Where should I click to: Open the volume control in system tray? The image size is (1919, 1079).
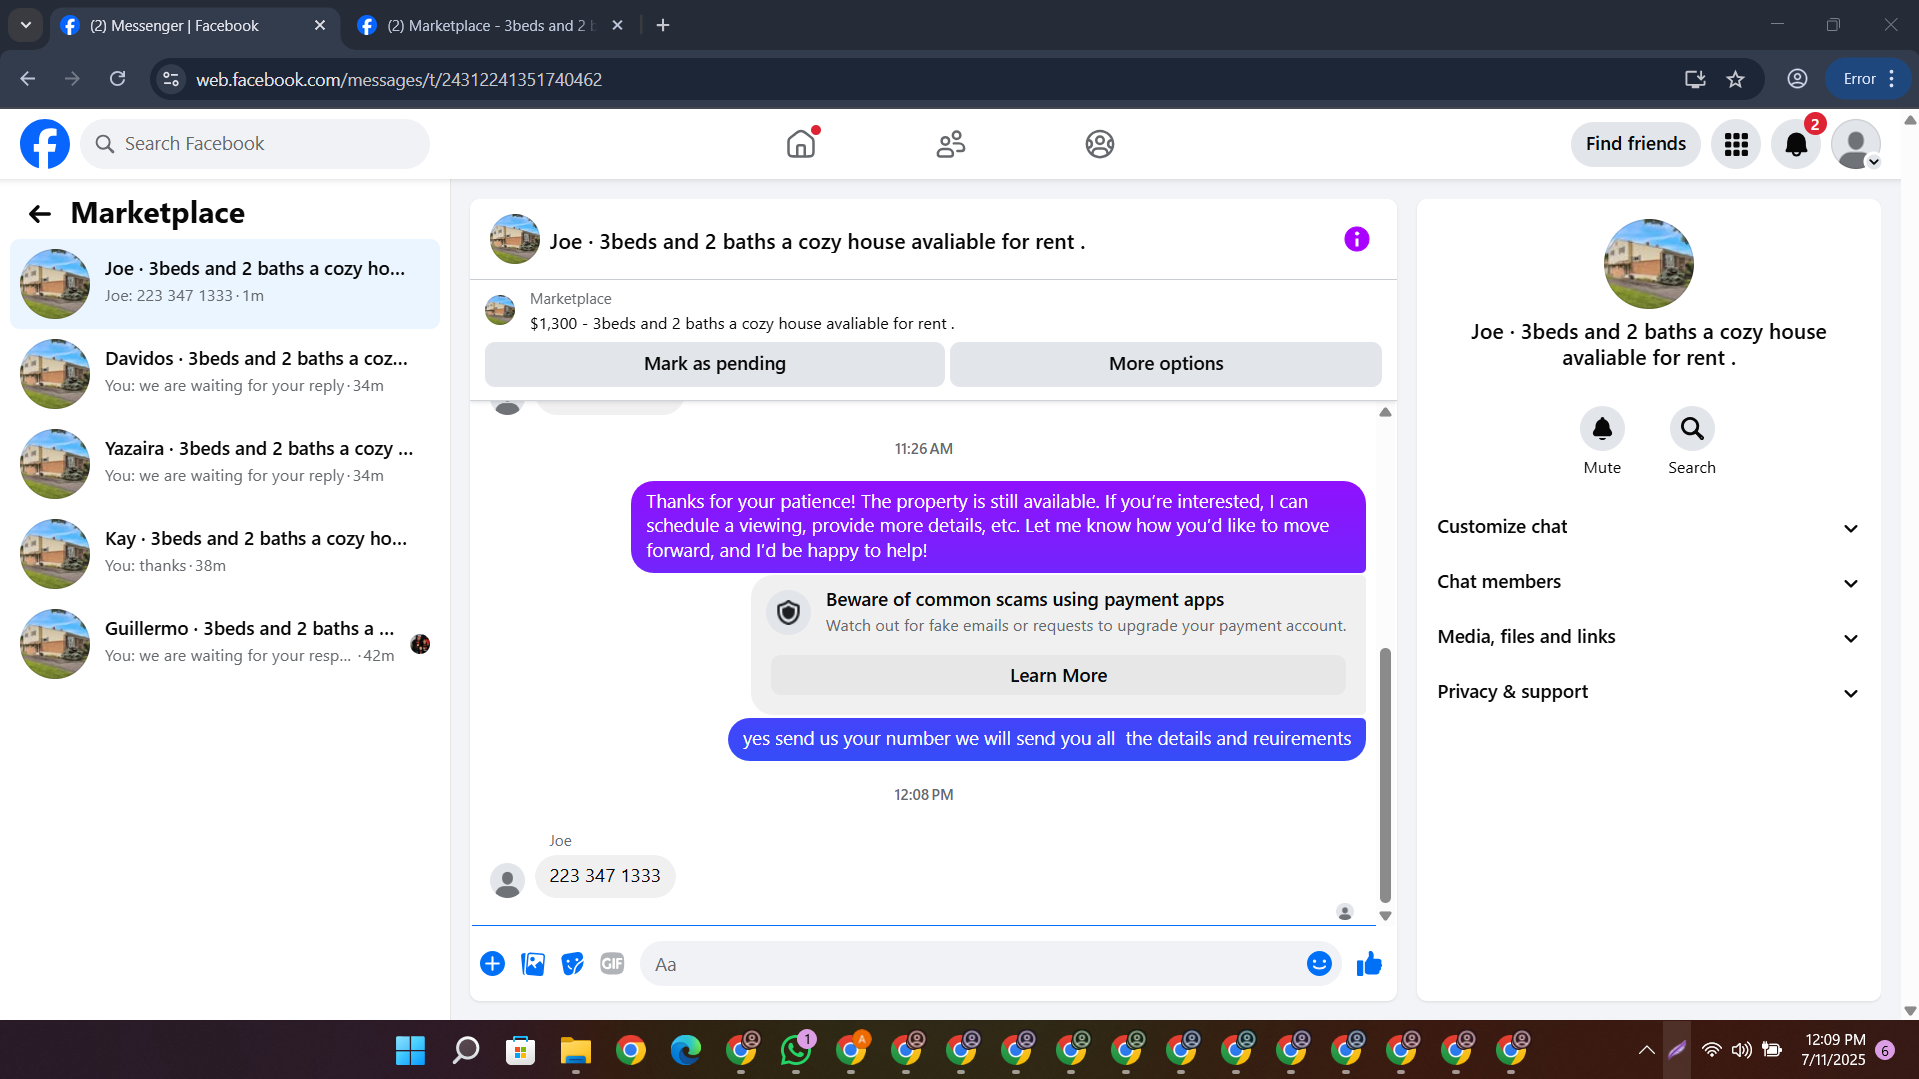click(1741, 1050)
